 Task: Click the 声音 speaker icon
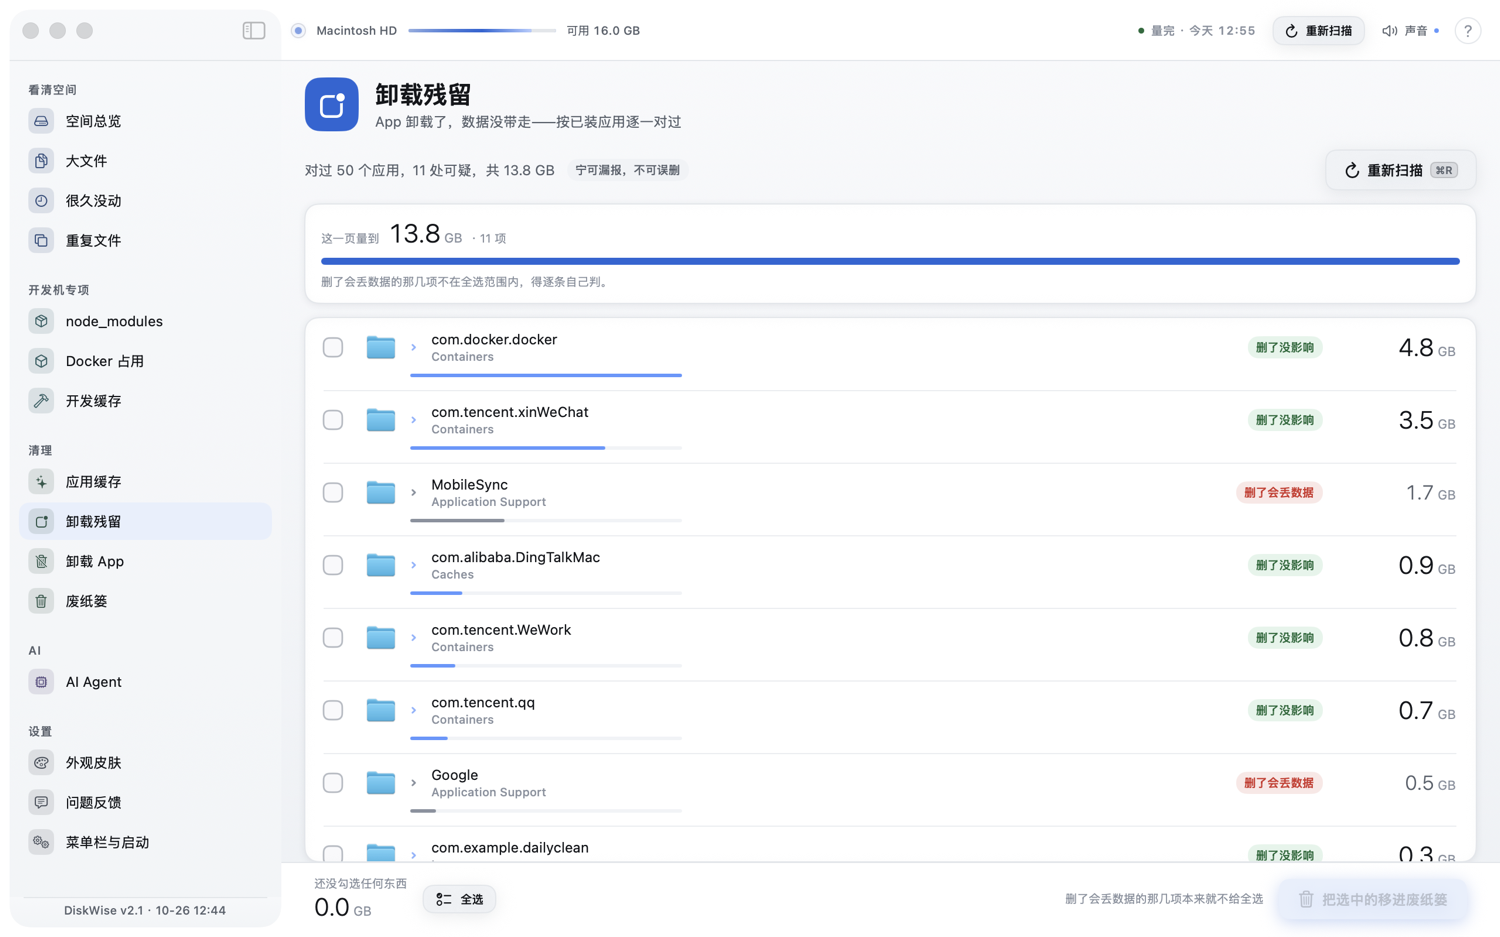1389,31
